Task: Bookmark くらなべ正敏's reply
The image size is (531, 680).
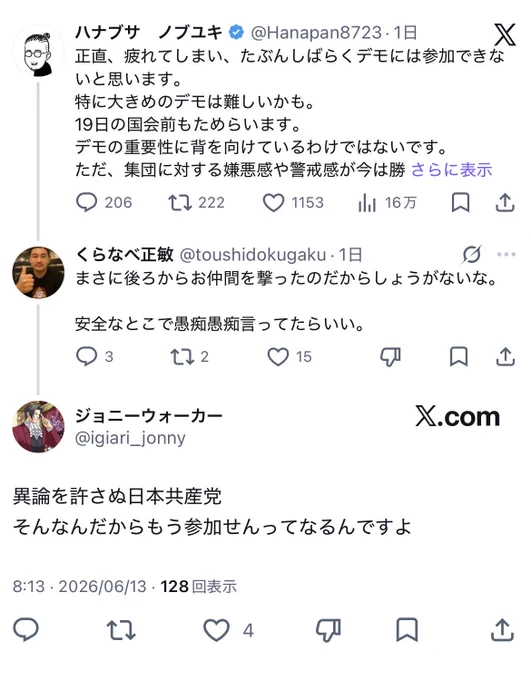Action: coord(459,356)
